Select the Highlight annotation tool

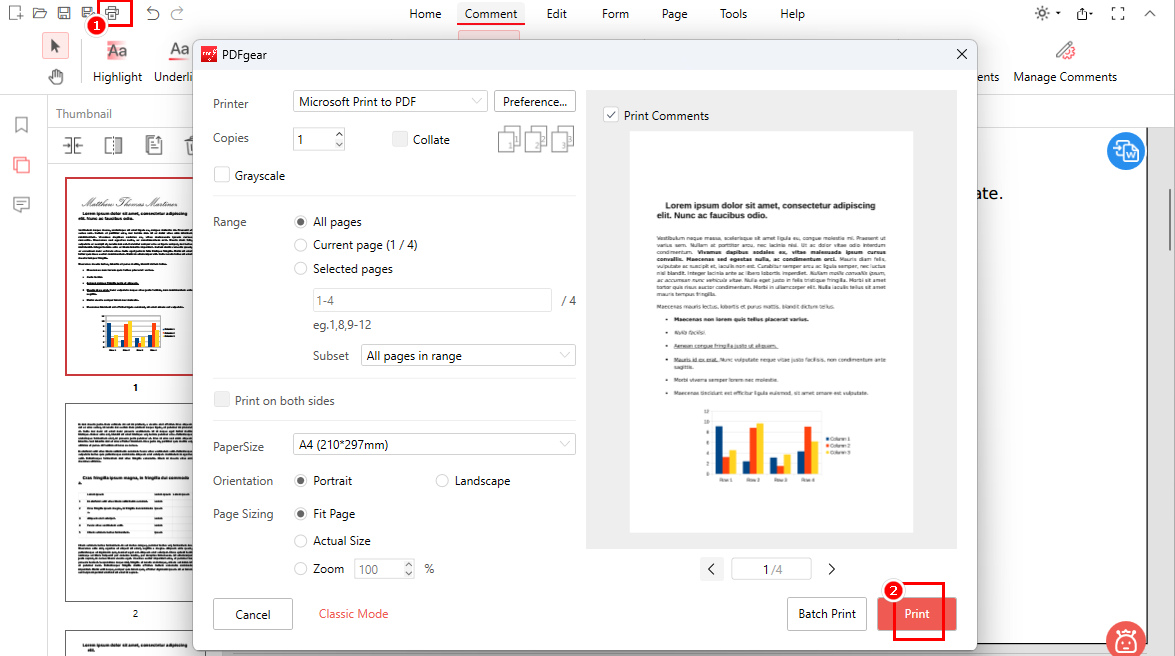[x=117, y=57]
